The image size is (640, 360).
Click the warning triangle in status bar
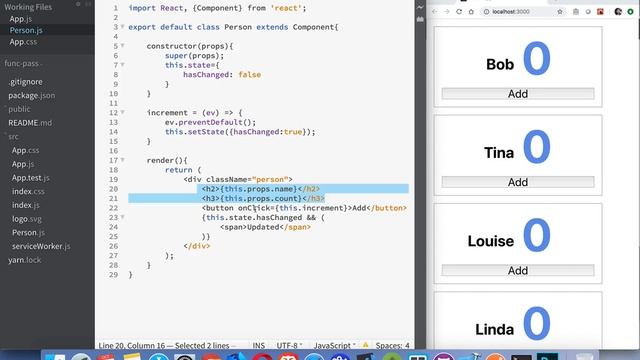point(365,345)
